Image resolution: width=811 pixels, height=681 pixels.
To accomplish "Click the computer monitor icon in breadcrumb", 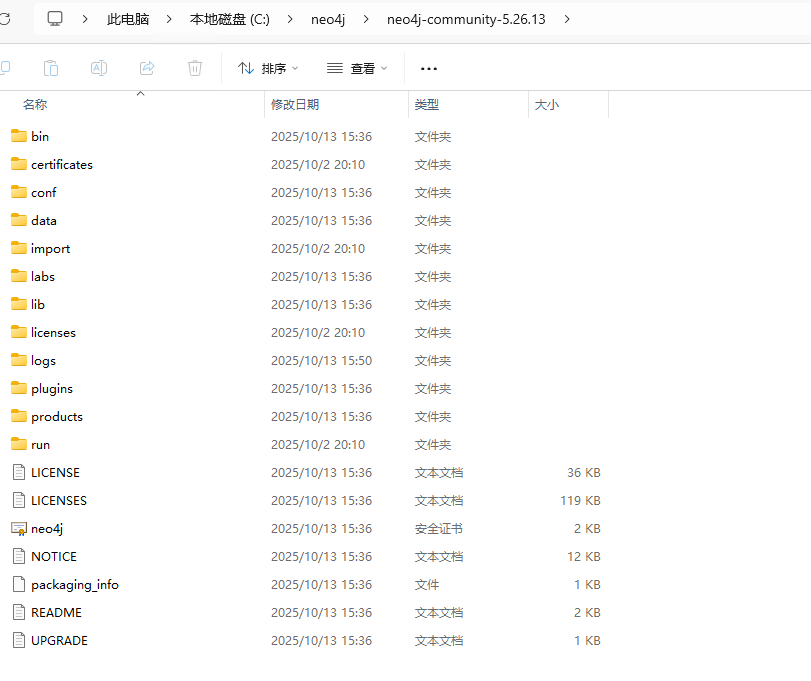I will click(55, 19).
